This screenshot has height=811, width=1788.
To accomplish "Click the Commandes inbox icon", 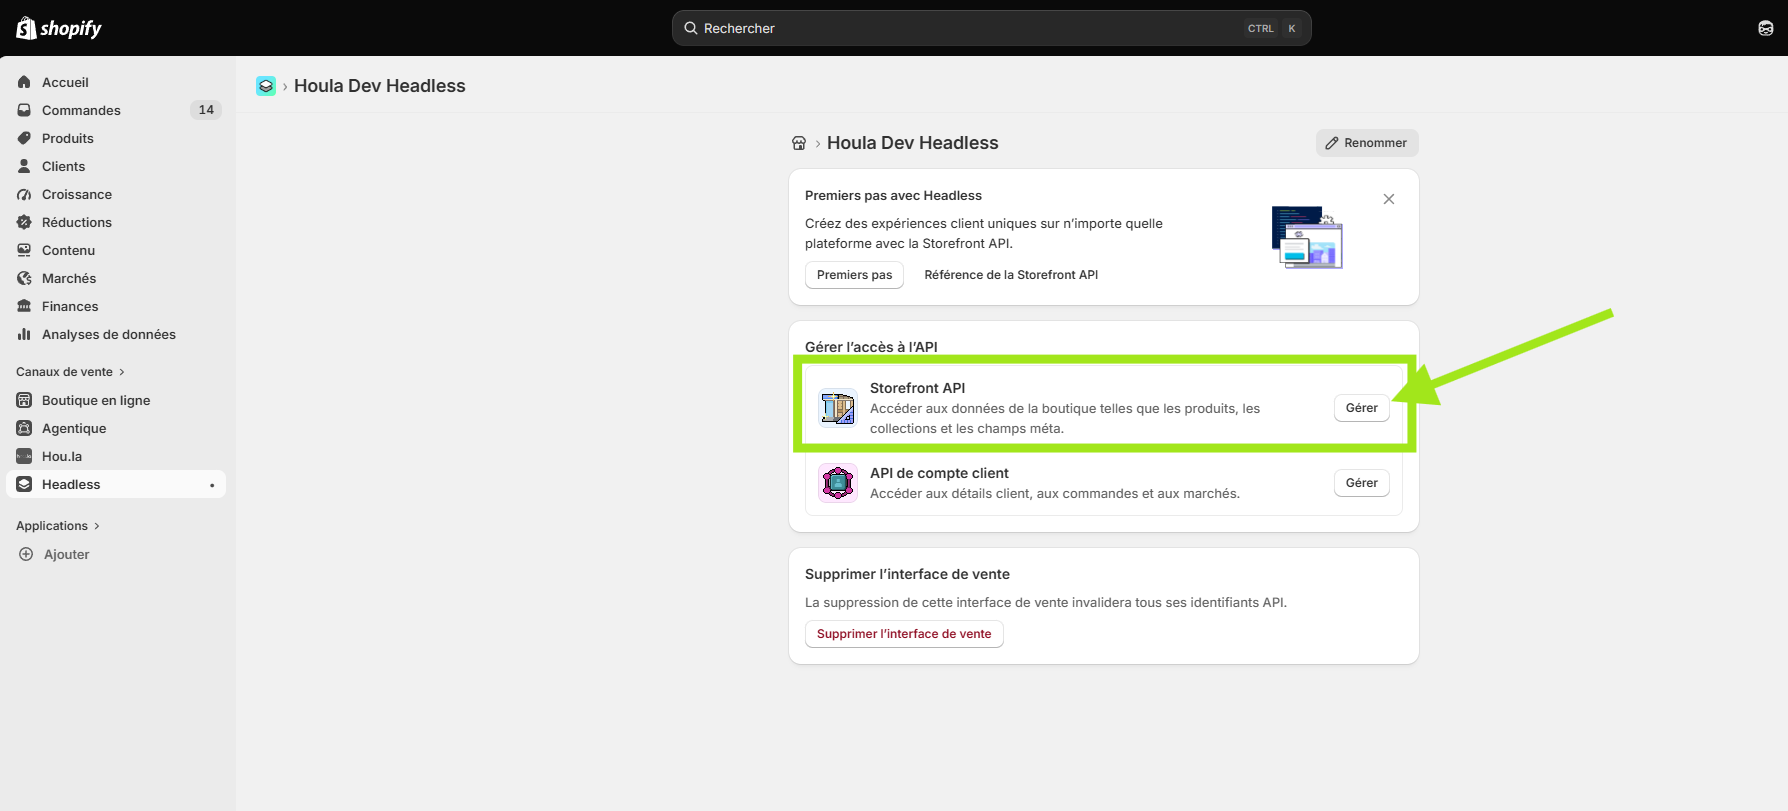I will pyautogui.click(x=24, y=110).
